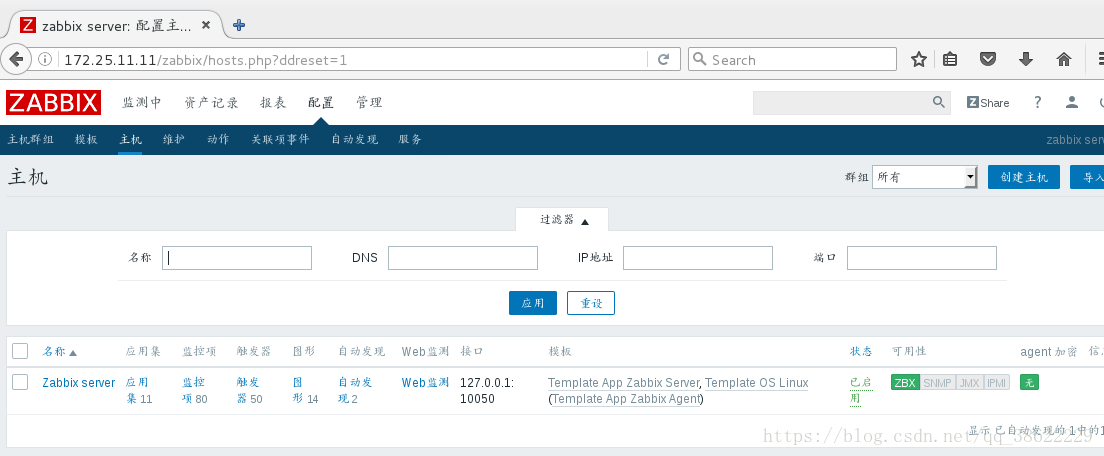Open Web监测 link in host row

[x=425, y=383]
